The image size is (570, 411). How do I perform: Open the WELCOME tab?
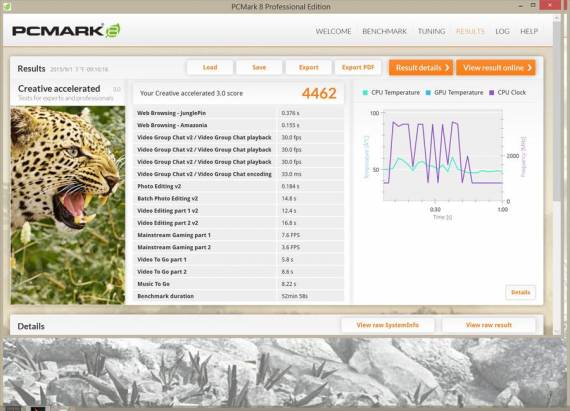click(333, 32)
